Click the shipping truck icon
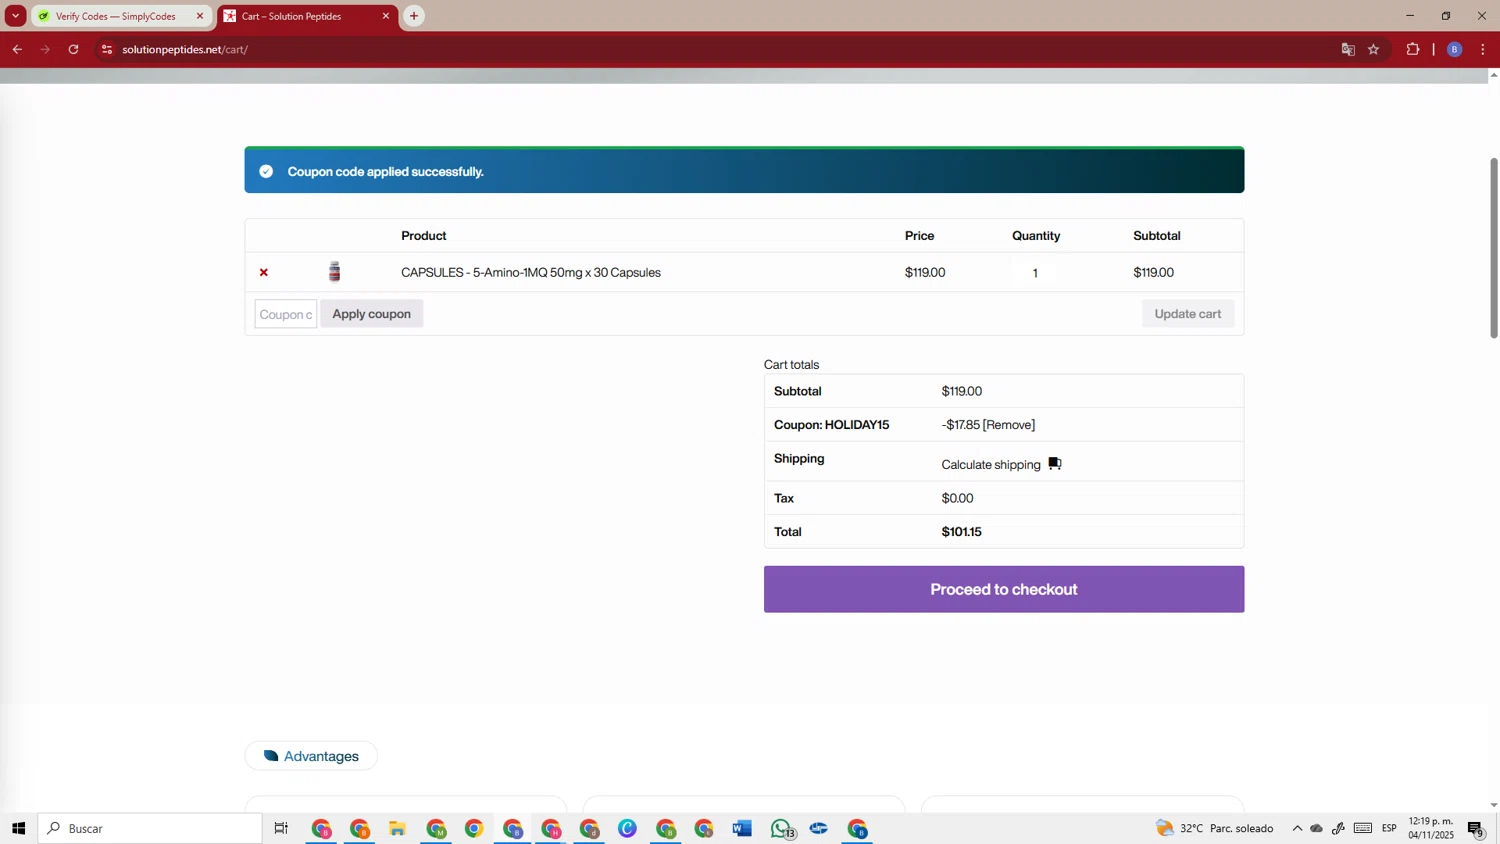1500x844 pixels. (1054, 464)
